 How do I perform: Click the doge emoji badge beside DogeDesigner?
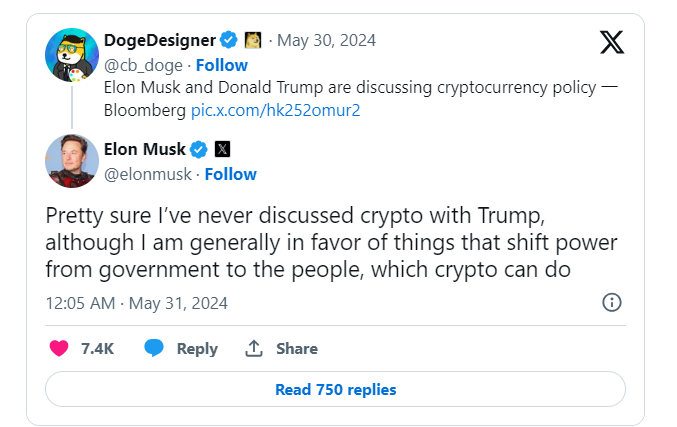click(x=251, y=41)
